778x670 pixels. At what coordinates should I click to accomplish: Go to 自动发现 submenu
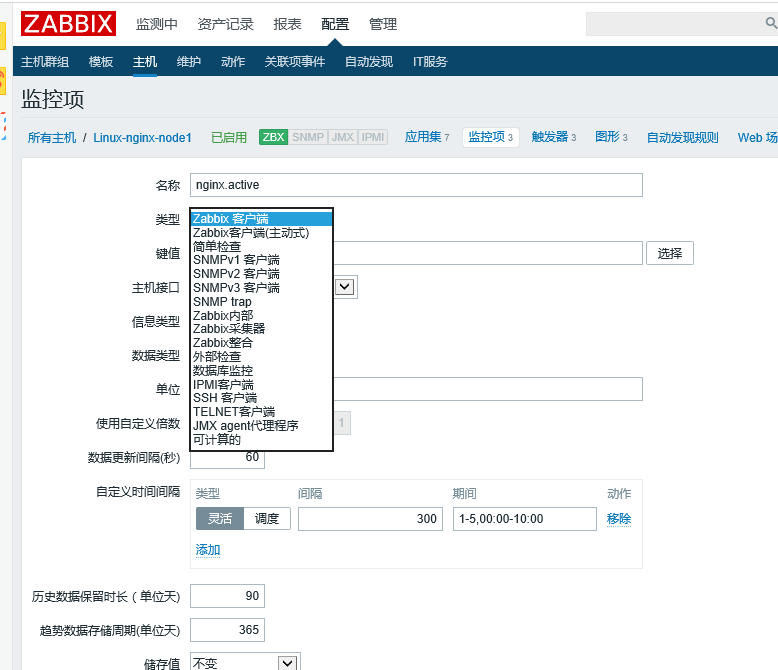(369, 62)
